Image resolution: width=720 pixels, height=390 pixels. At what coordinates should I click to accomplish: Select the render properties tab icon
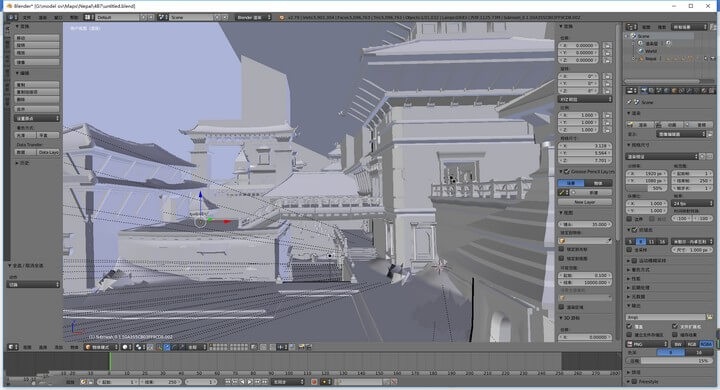pyautogui.click(x=643, y=91)
